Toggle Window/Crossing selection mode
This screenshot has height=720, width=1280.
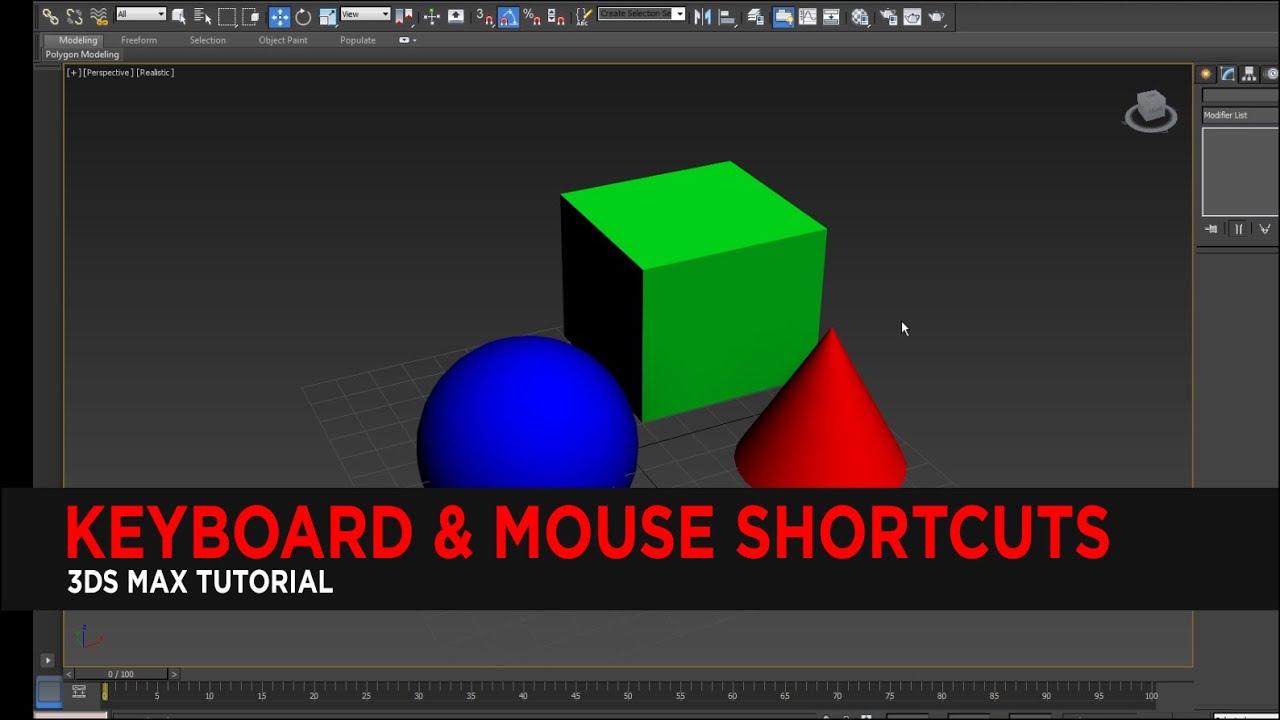(x=251, y=16)
